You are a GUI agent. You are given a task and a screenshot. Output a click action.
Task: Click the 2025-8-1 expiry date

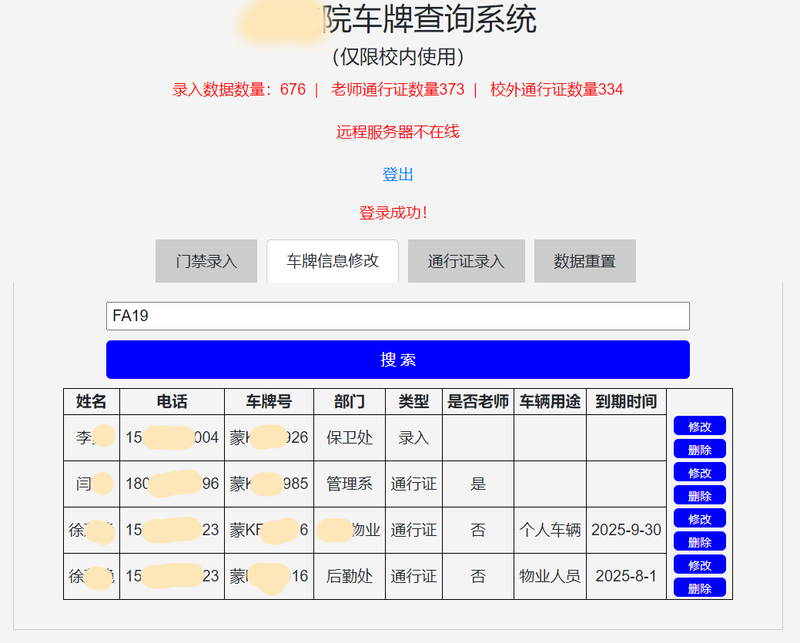click(626, 576)
